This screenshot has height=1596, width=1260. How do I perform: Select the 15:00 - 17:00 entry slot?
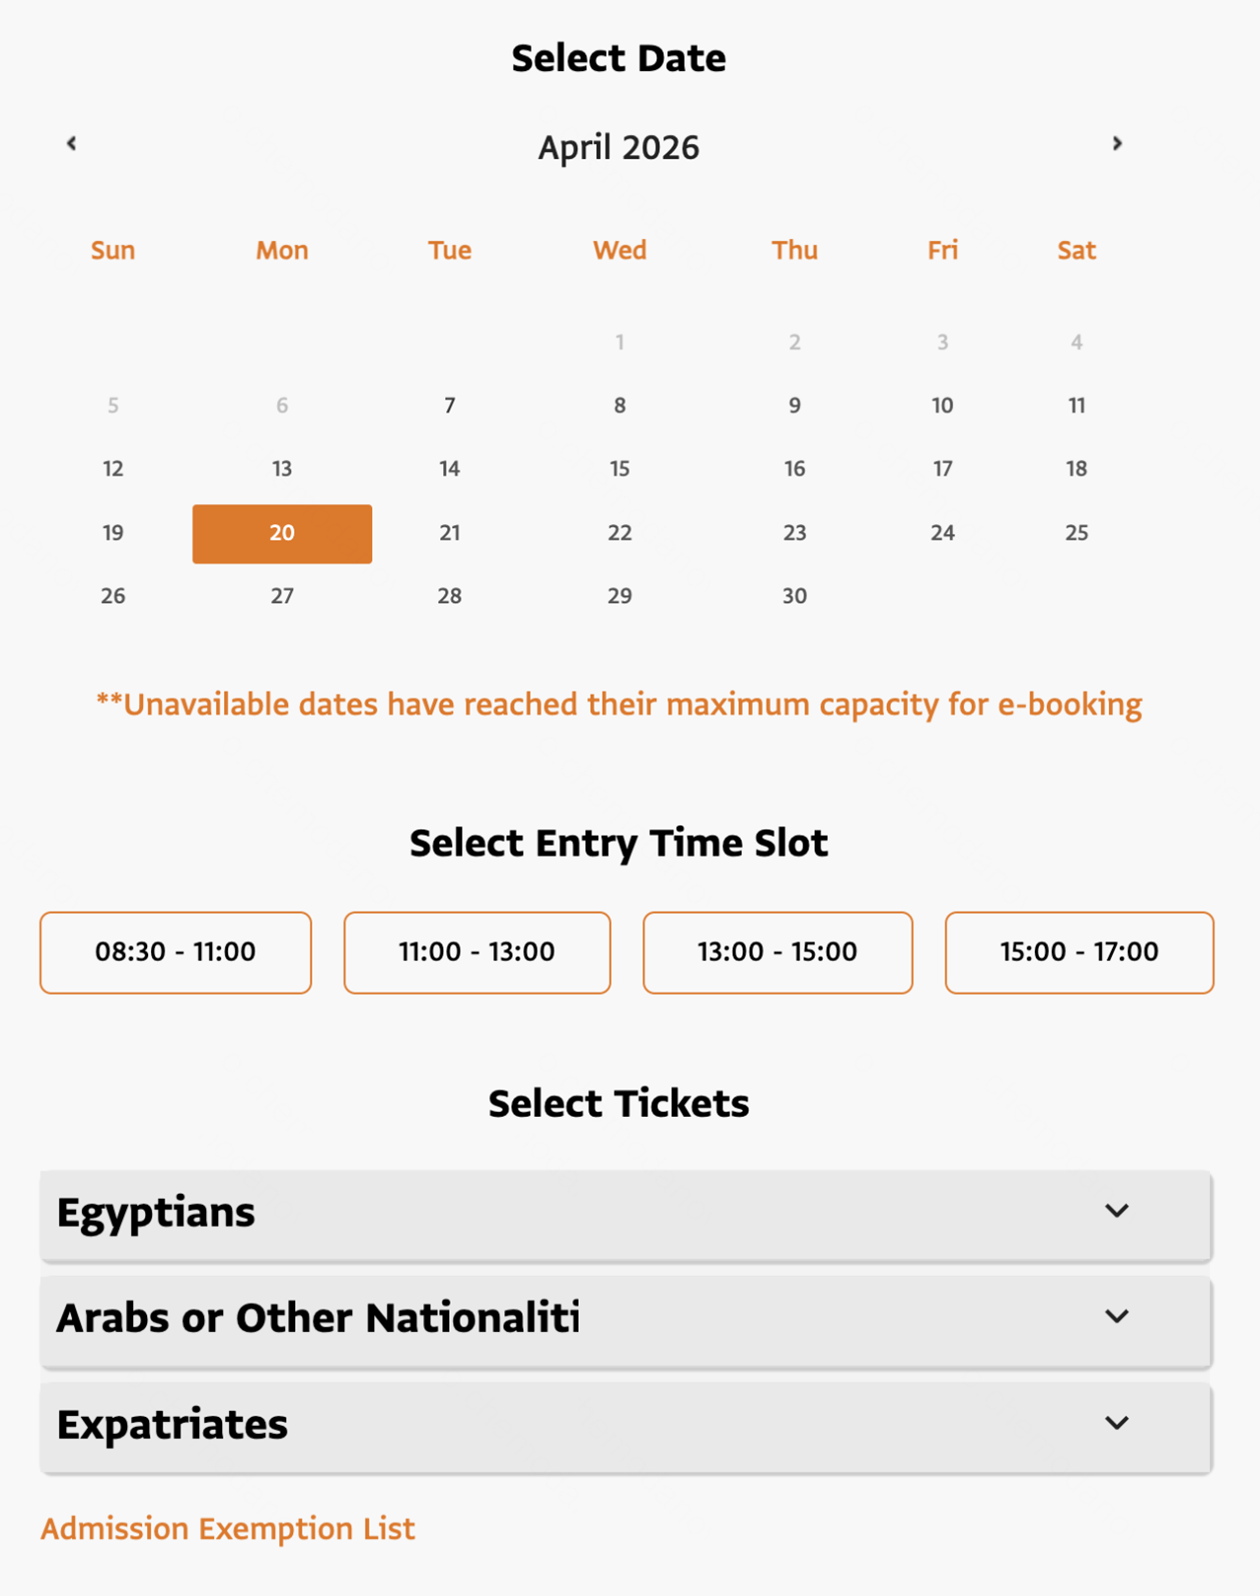[x=1079, y=952]
